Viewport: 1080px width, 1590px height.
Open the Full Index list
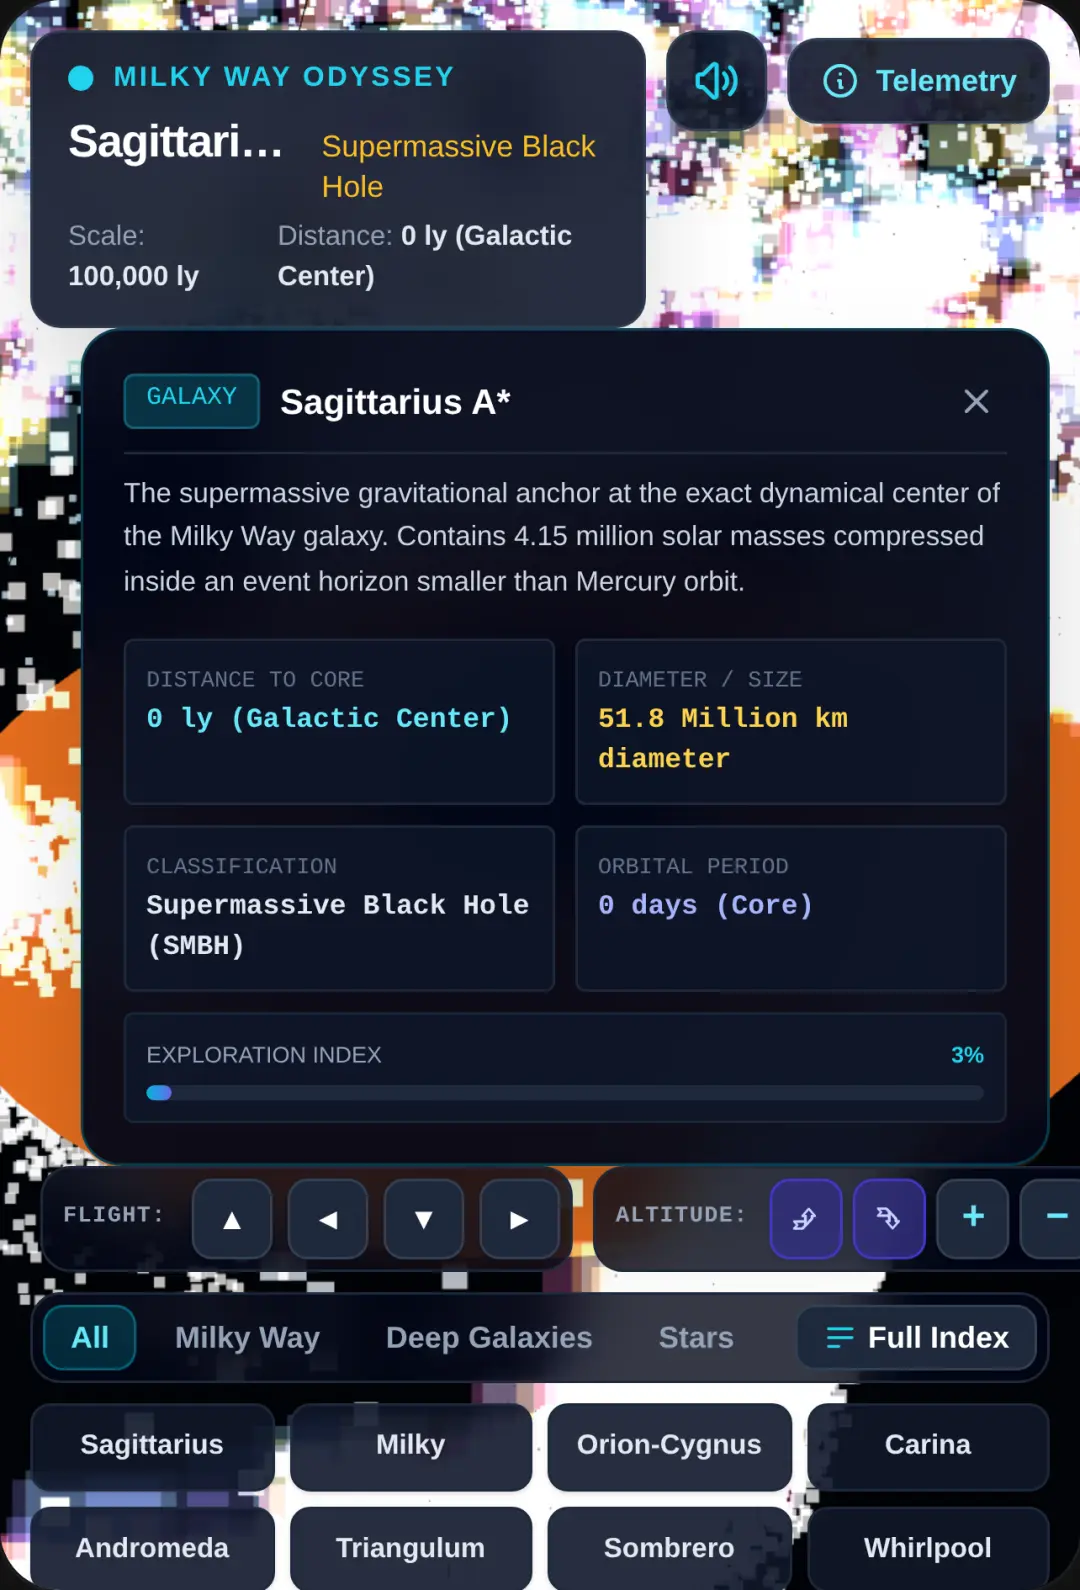[917, 1337]
